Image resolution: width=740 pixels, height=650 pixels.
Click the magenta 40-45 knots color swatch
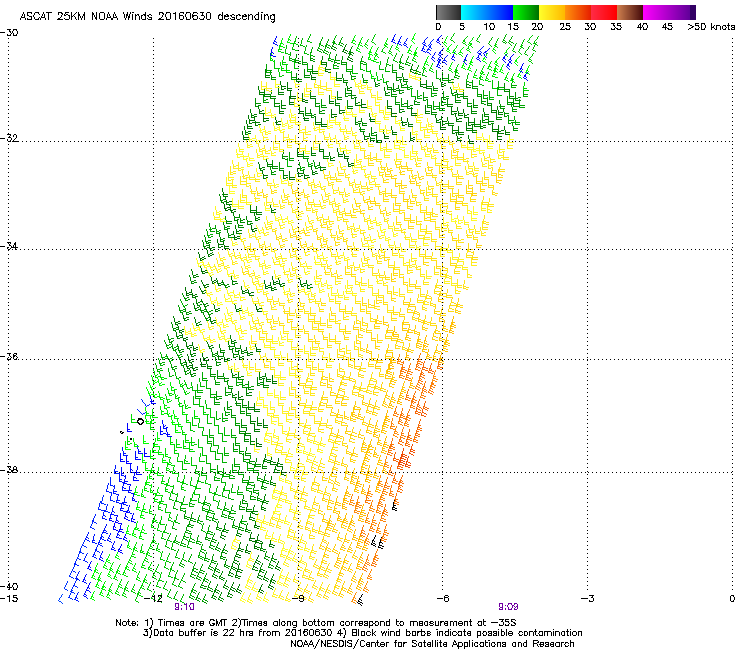click(x=656, y=12)
